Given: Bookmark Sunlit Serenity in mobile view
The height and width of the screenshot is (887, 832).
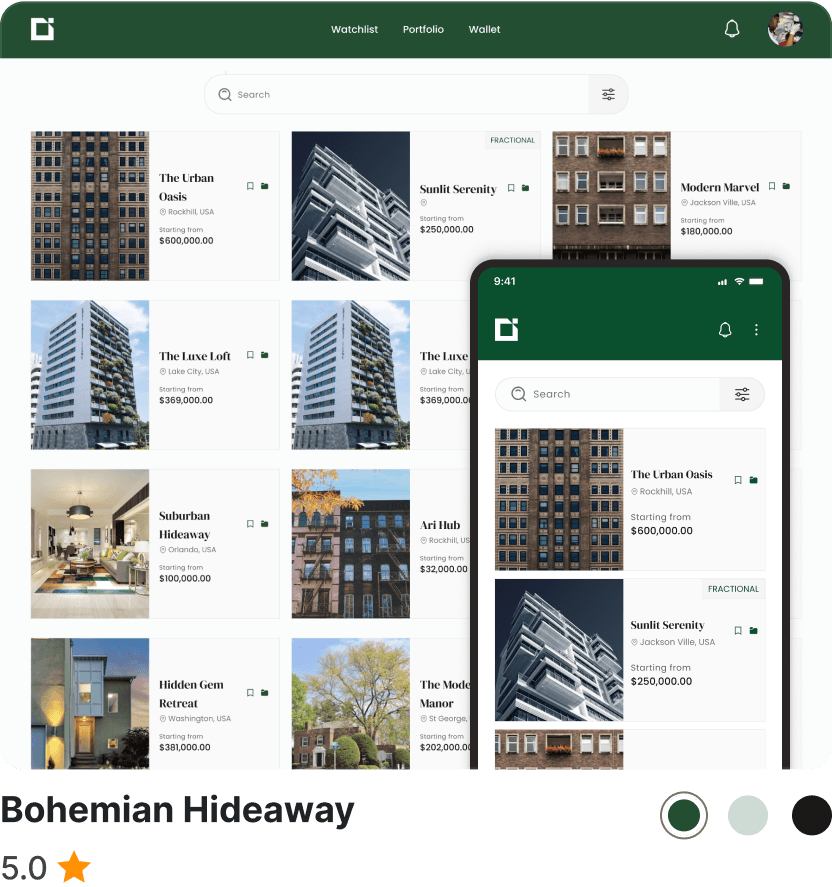Looking at the screenshot, I should (738, 630).
